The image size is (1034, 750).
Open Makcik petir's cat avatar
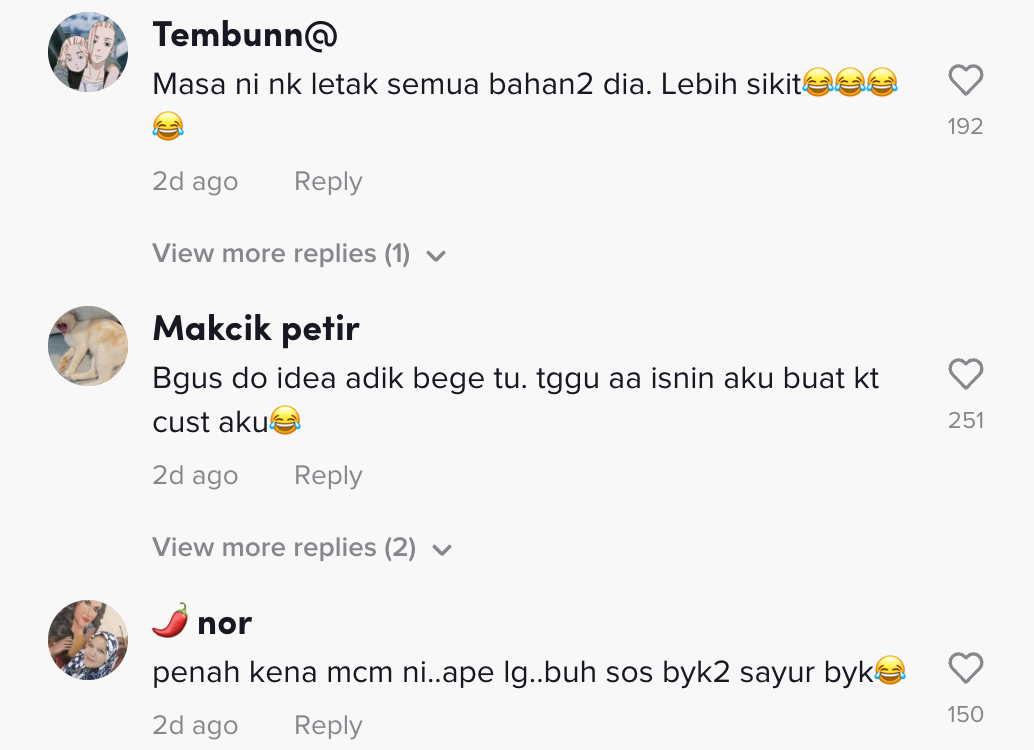[88, 346]
